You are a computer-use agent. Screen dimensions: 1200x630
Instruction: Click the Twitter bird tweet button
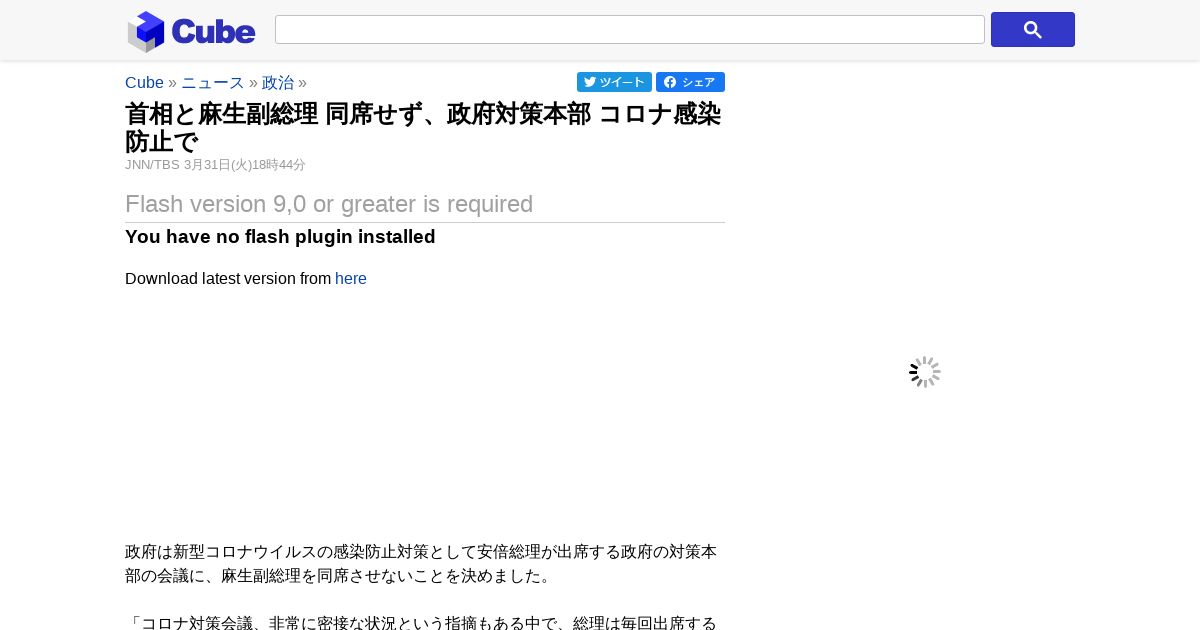pyautogui.click(x=614, y=82)
